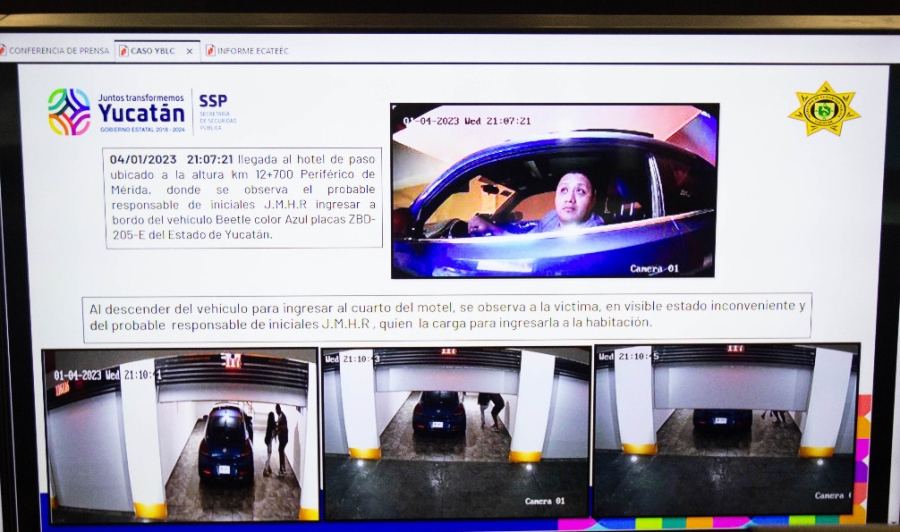900x532 pixels.
Task: Click the rightmost garage camera image
Action: pyautogui.click(x=726, y=430)
